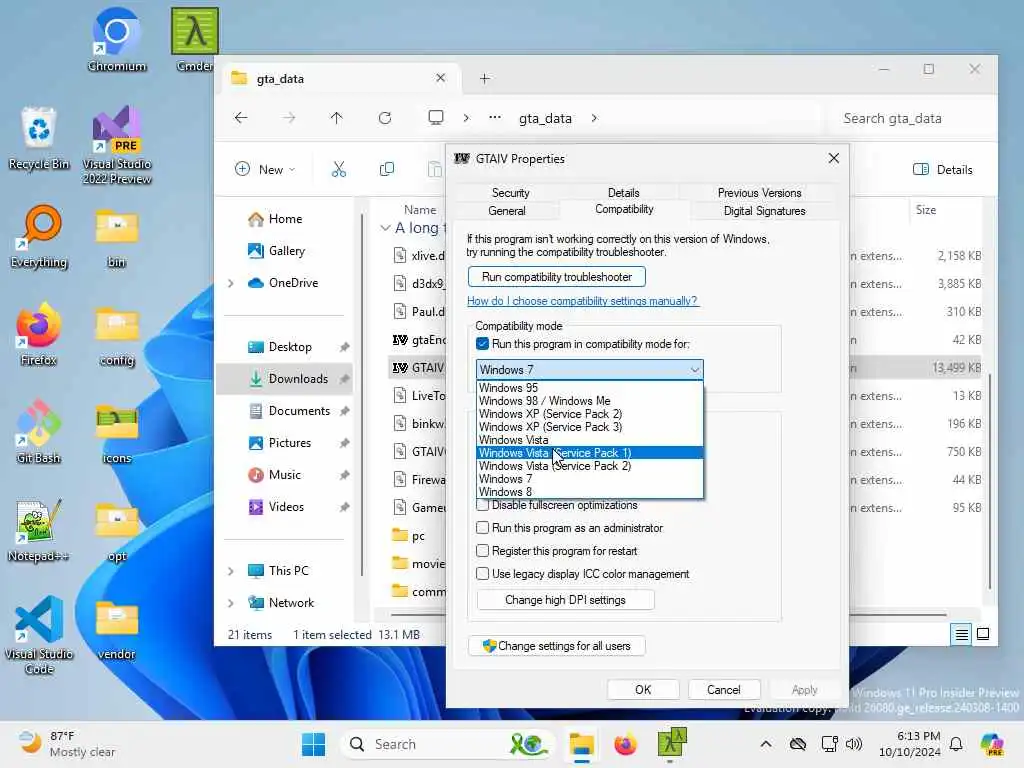Open a new Explorer tab with plus
This screenshot has height=768, width=1024.
[x=485, y=78]
